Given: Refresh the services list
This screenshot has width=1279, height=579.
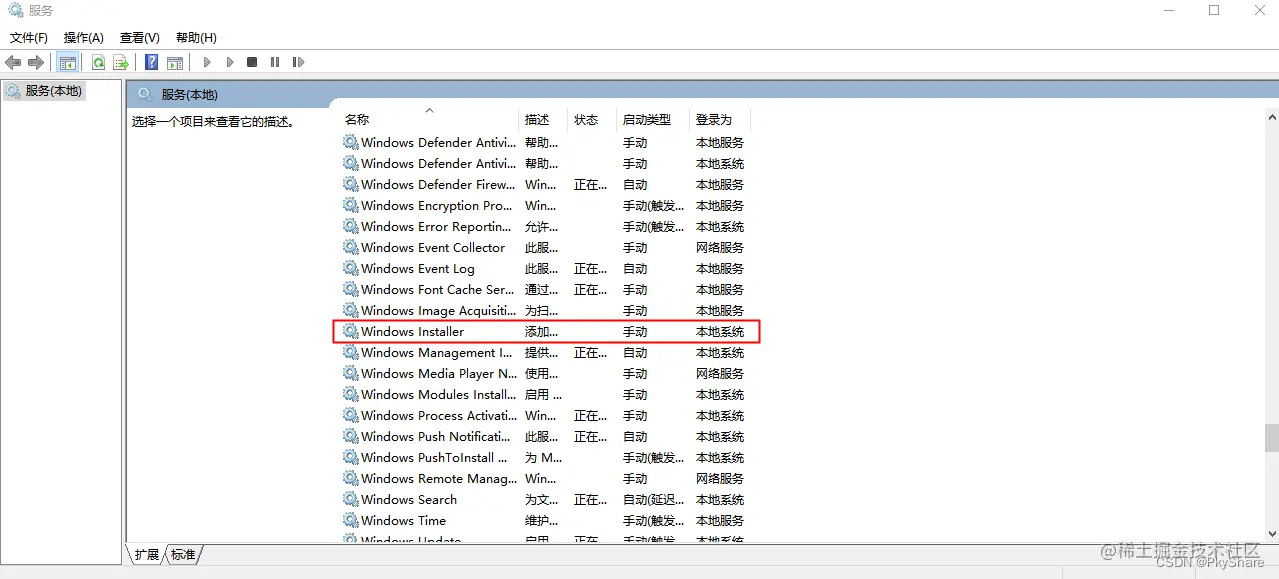Looking at the screenshot, I should coord(99,62).
